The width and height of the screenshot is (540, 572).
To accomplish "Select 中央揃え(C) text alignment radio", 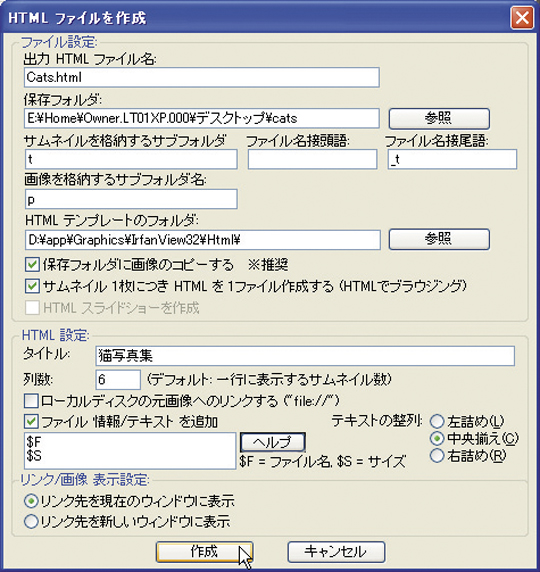I will point(437,439).
